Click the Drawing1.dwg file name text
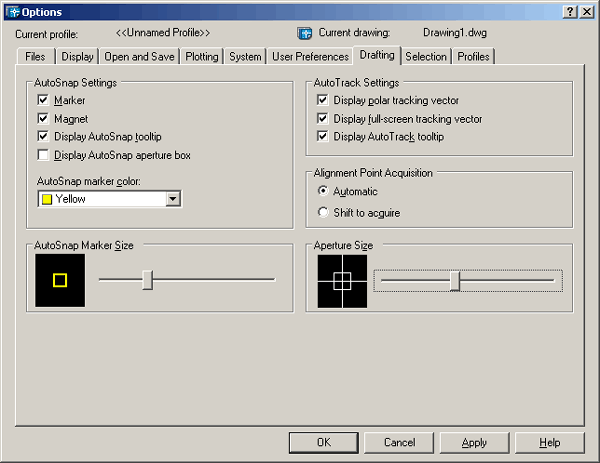 [x=455, y=33]
